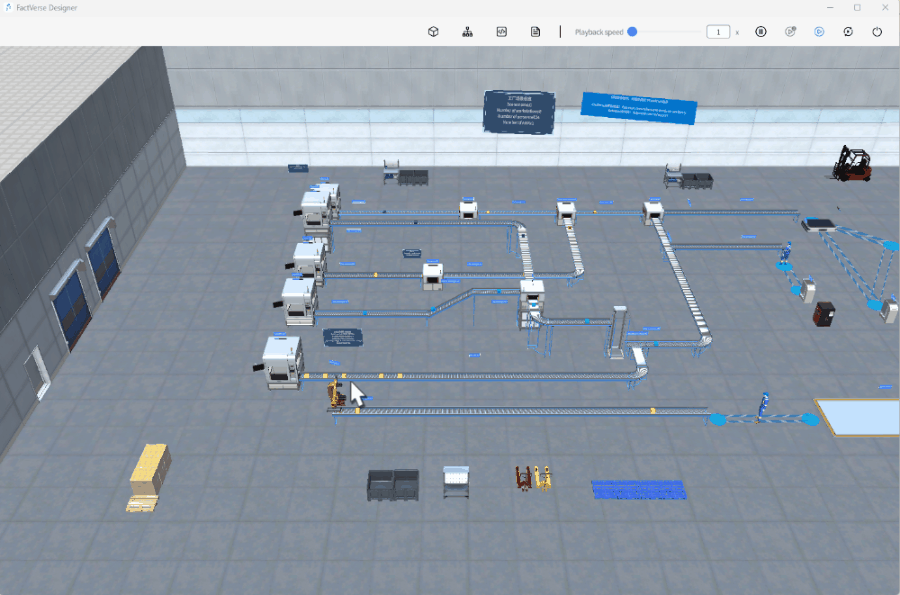Click the pause simulation icon
This screenshot has width=900, height=595.
click(760, 31)
